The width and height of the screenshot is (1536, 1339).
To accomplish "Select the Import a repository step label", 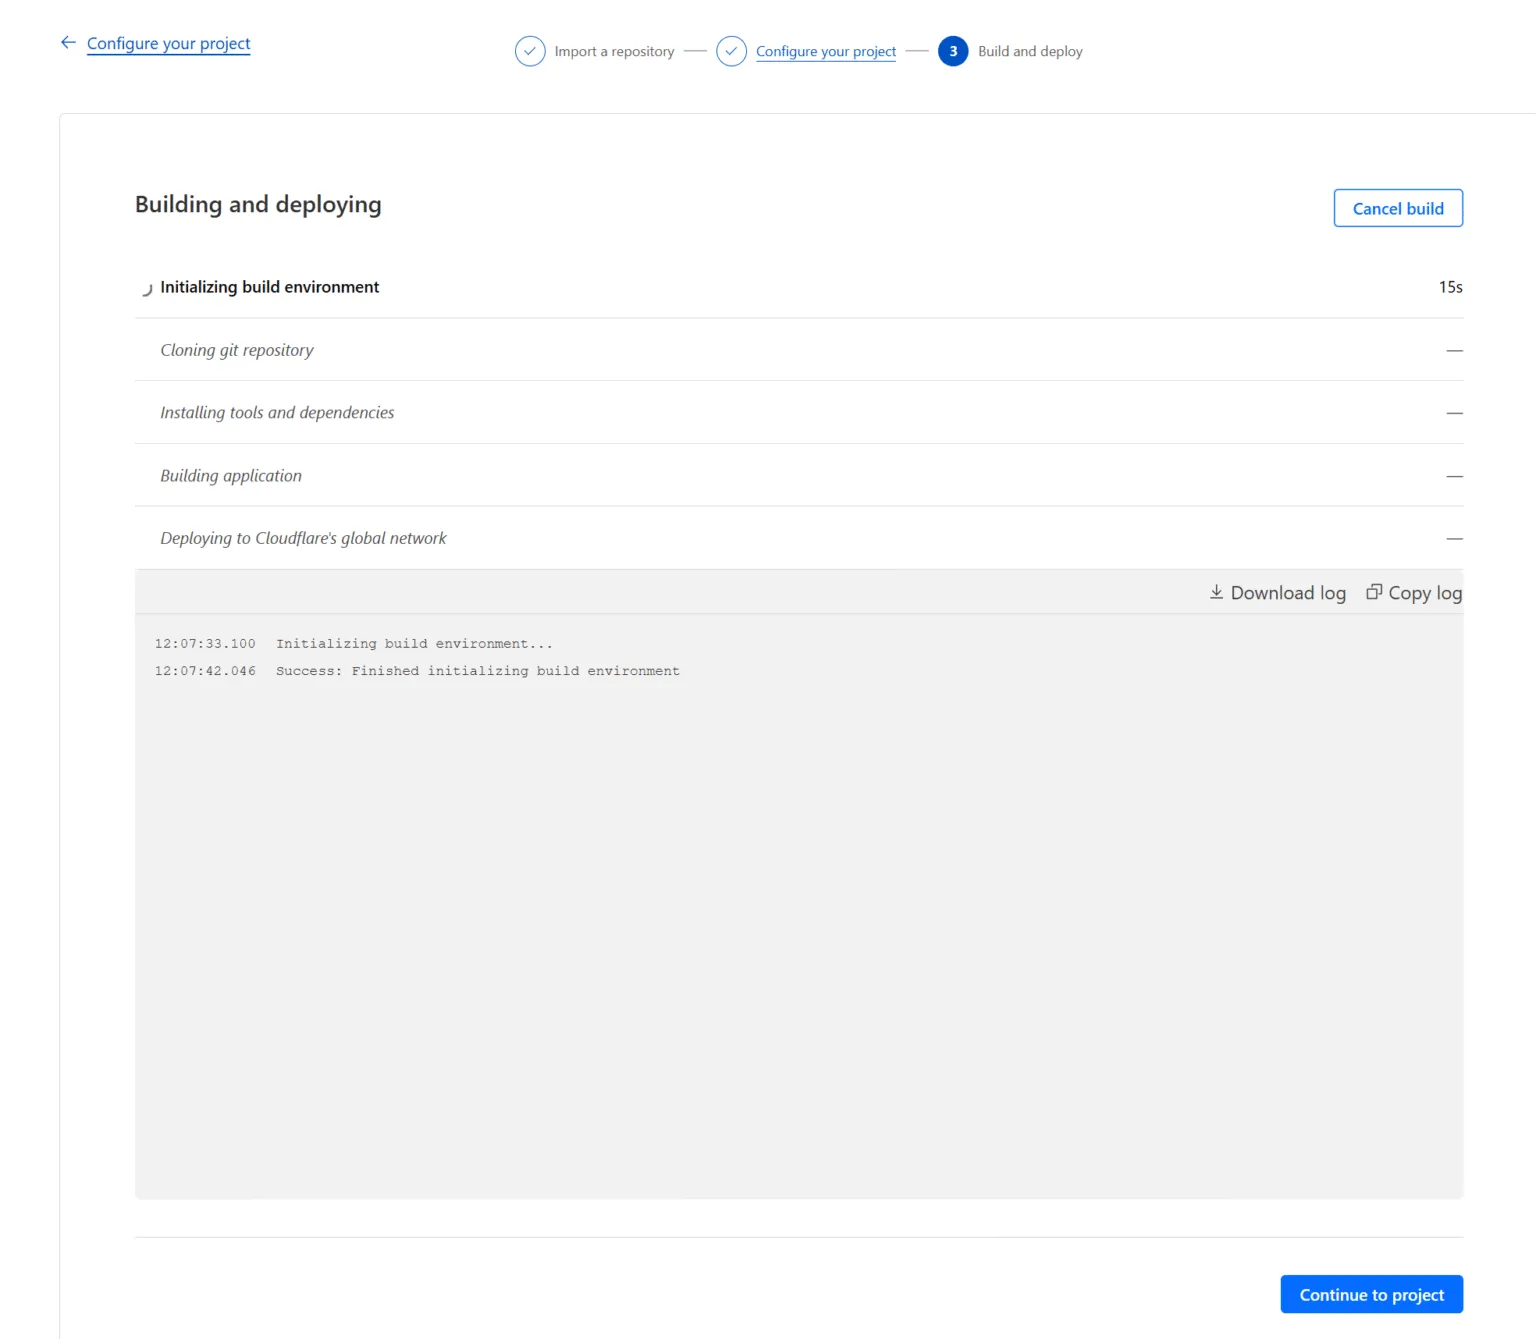I will coord(614,52).
